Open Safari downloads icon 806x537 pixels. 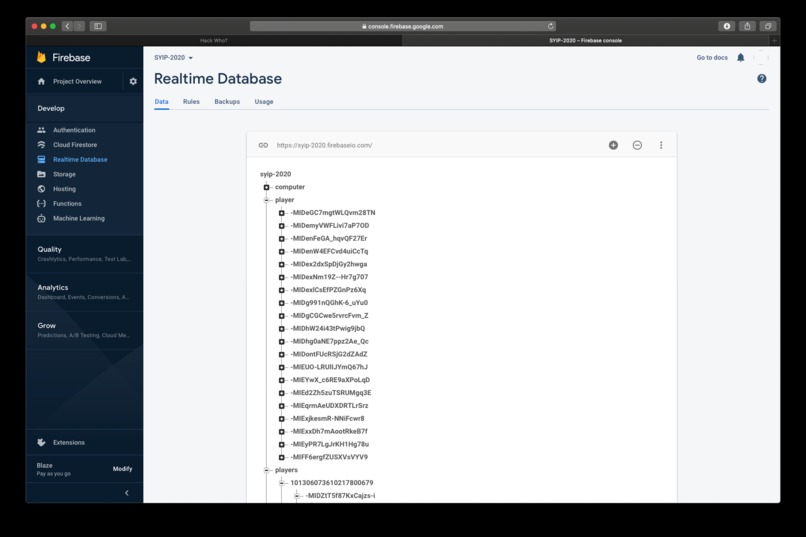(726, 26)
